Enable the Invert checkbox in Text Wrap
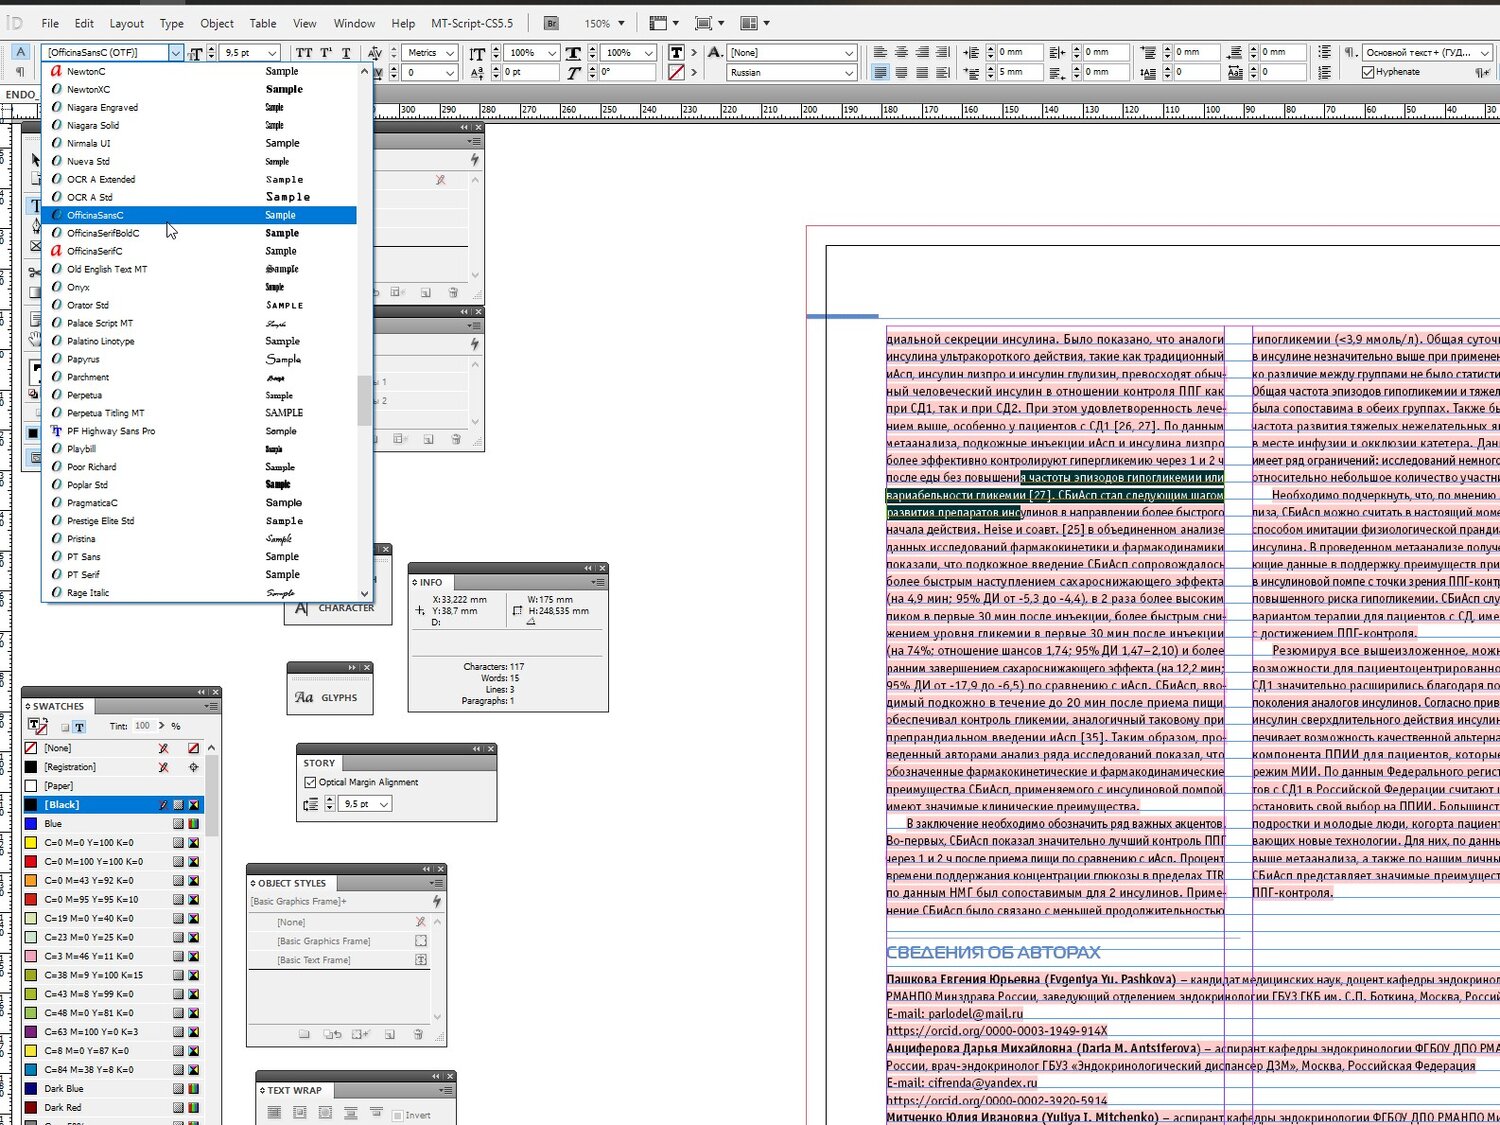Viewport: 1500px width, 1125px height. click(x=398, y=1115)
